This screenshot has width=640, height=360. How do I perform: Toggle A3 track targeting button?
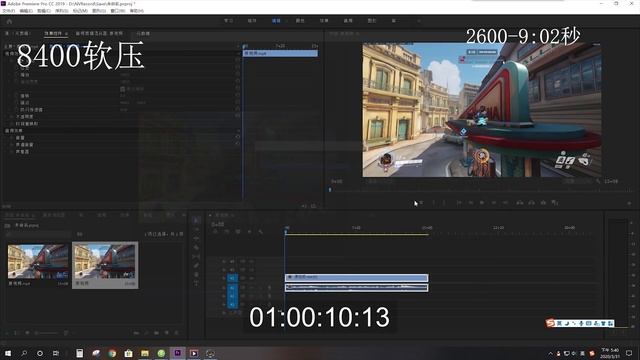(x=232, y=304)
